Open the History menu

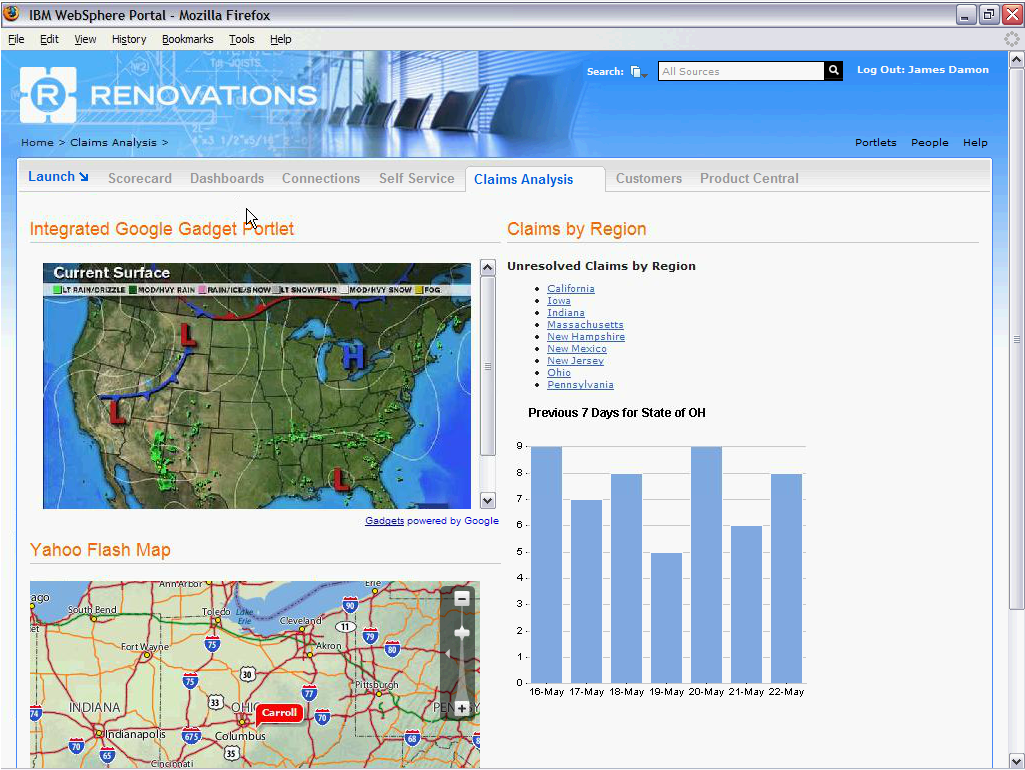[129, 39]
